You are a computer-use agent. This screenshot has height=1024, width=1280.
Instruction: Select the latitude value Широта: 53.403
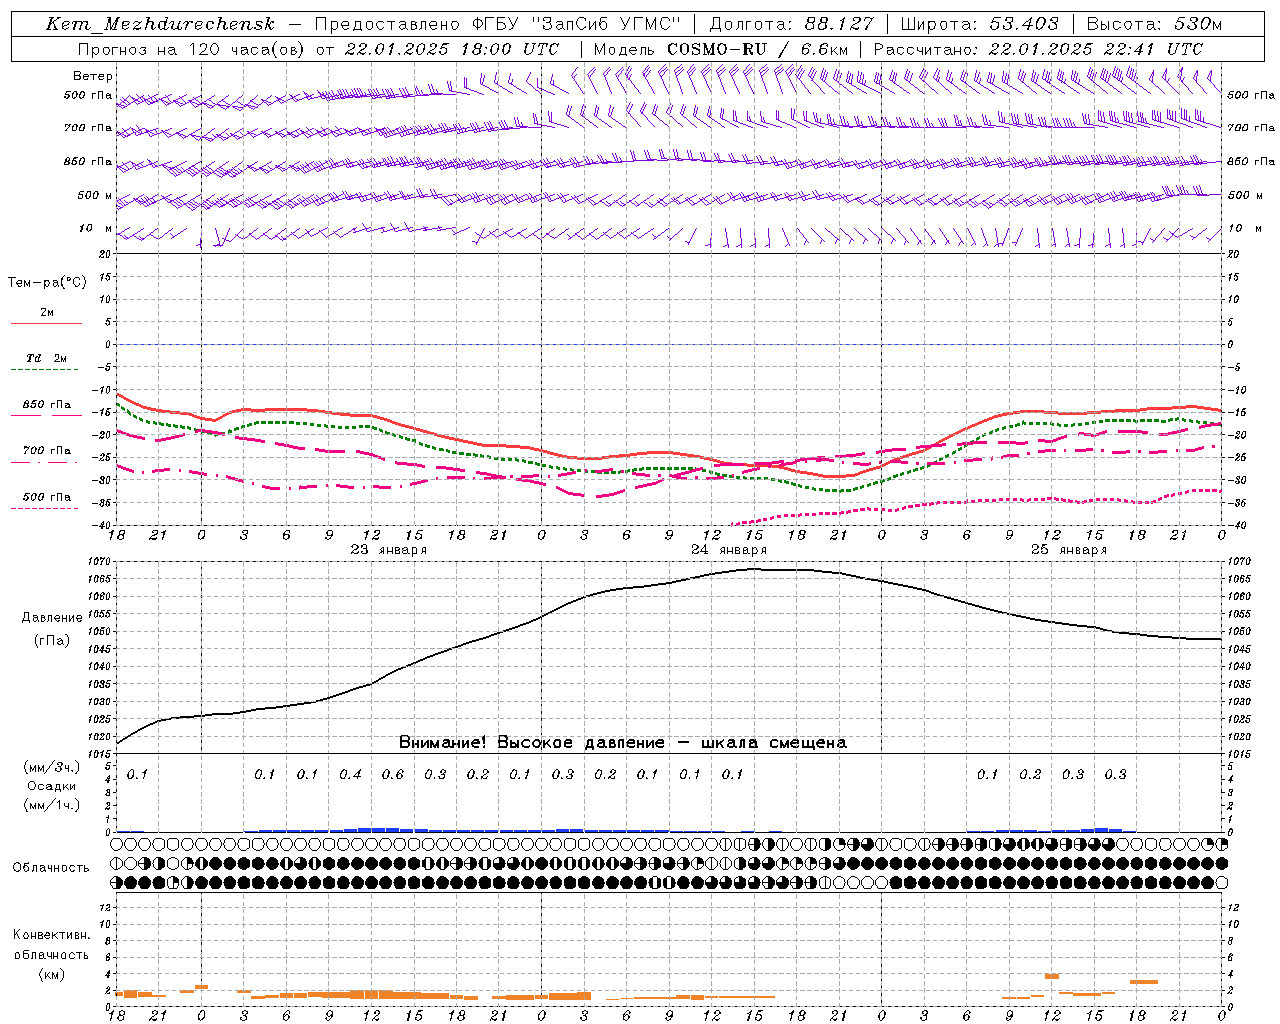click(x=980, y=24)
